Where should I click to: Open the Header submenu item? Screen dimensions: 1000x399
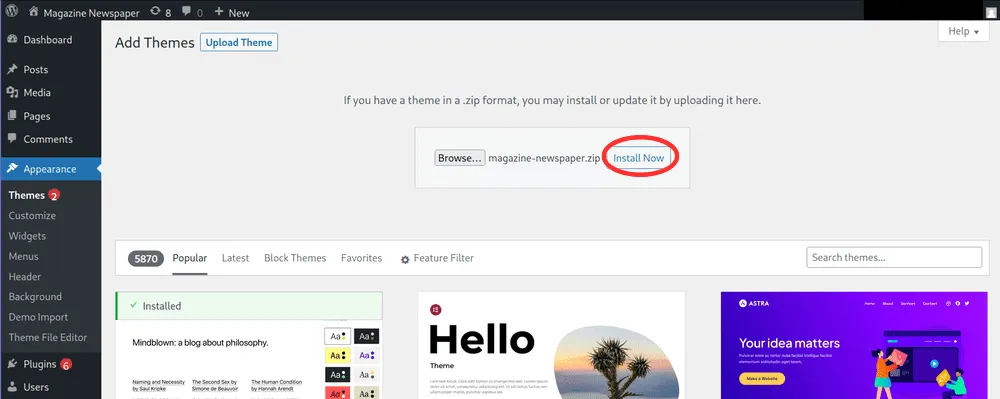pyautogui.click(x=25, y=277)
